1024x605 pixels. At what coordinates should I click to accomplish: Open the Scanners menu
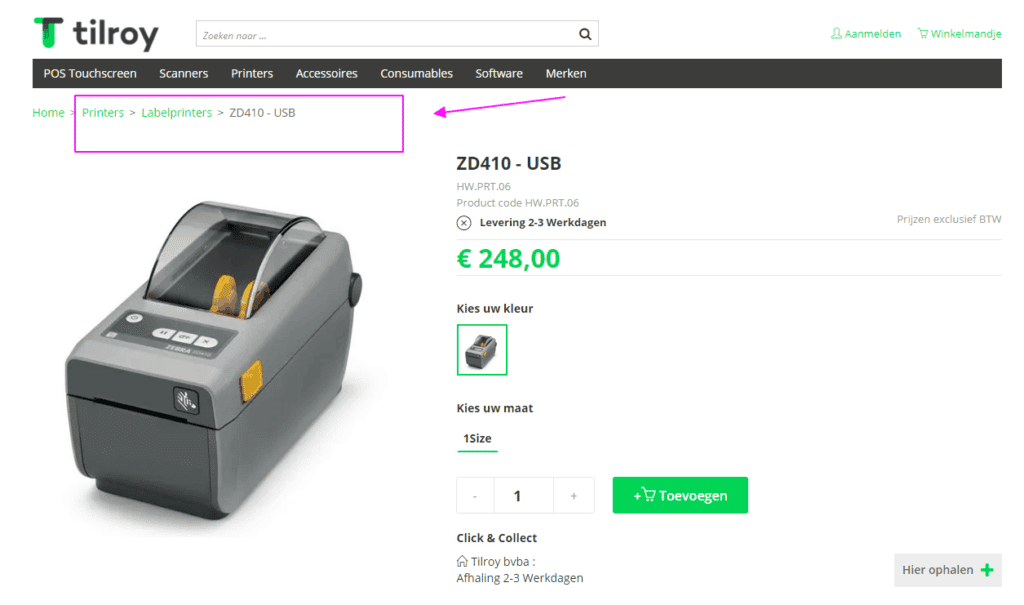(x=184, y=74)
